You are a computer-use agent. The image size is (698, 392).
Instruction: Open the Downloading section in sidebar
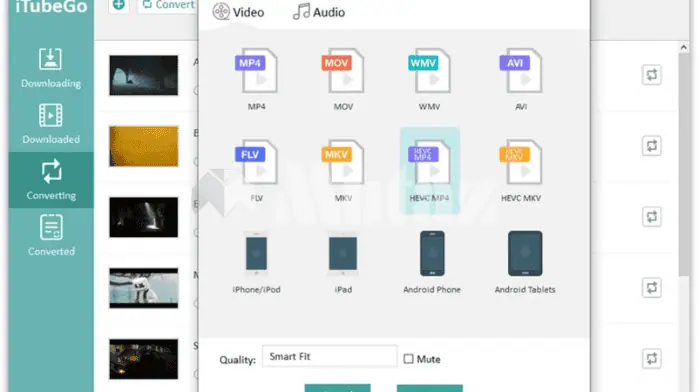point(51,68)
